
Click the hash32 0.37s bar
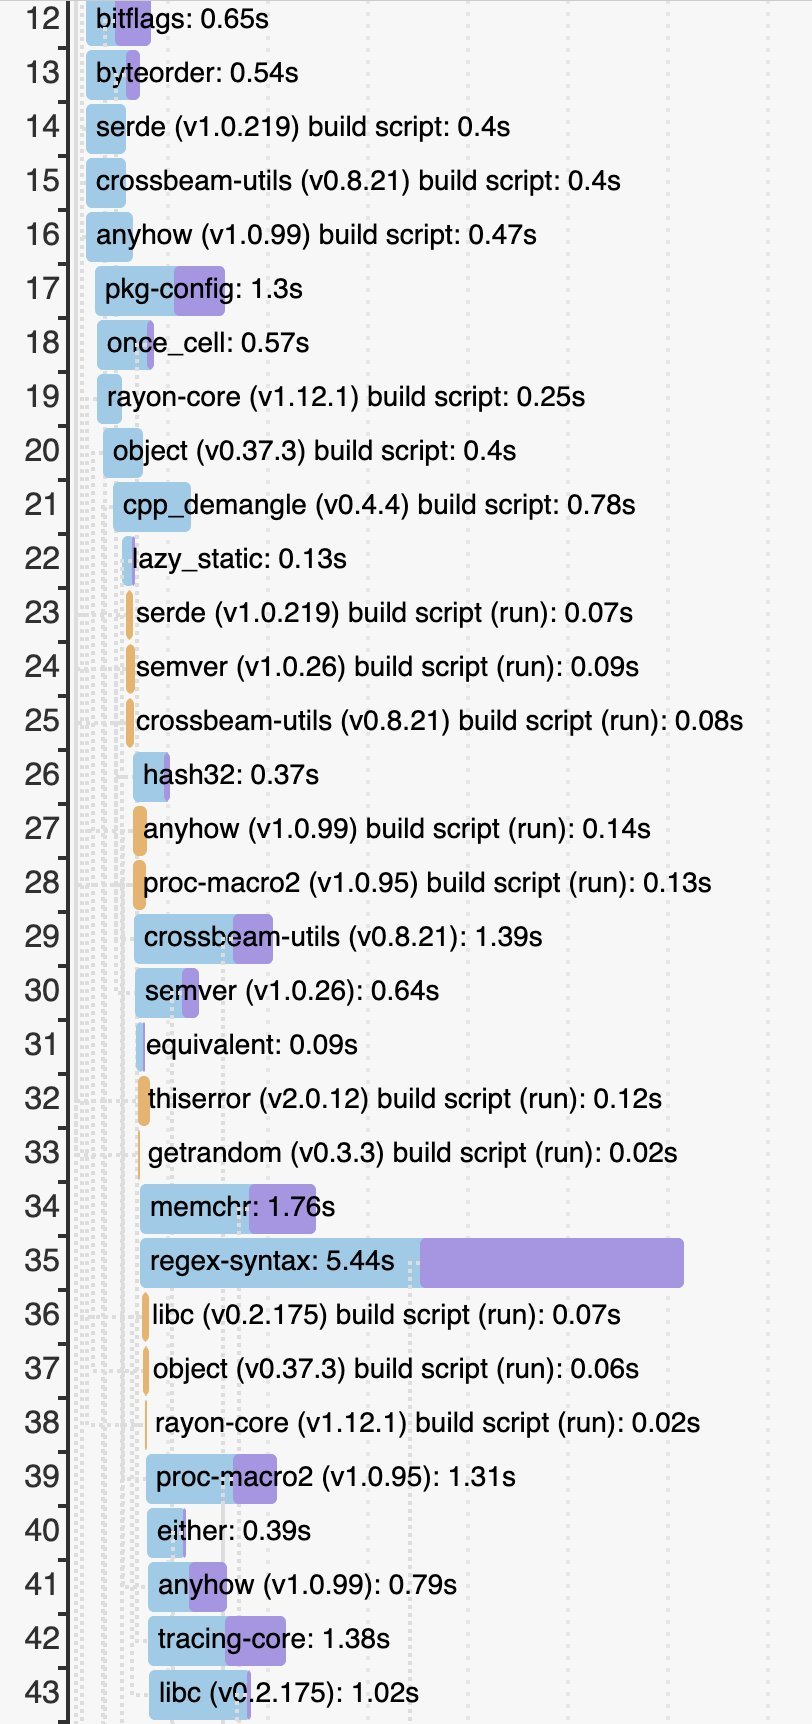click(151, 776)
